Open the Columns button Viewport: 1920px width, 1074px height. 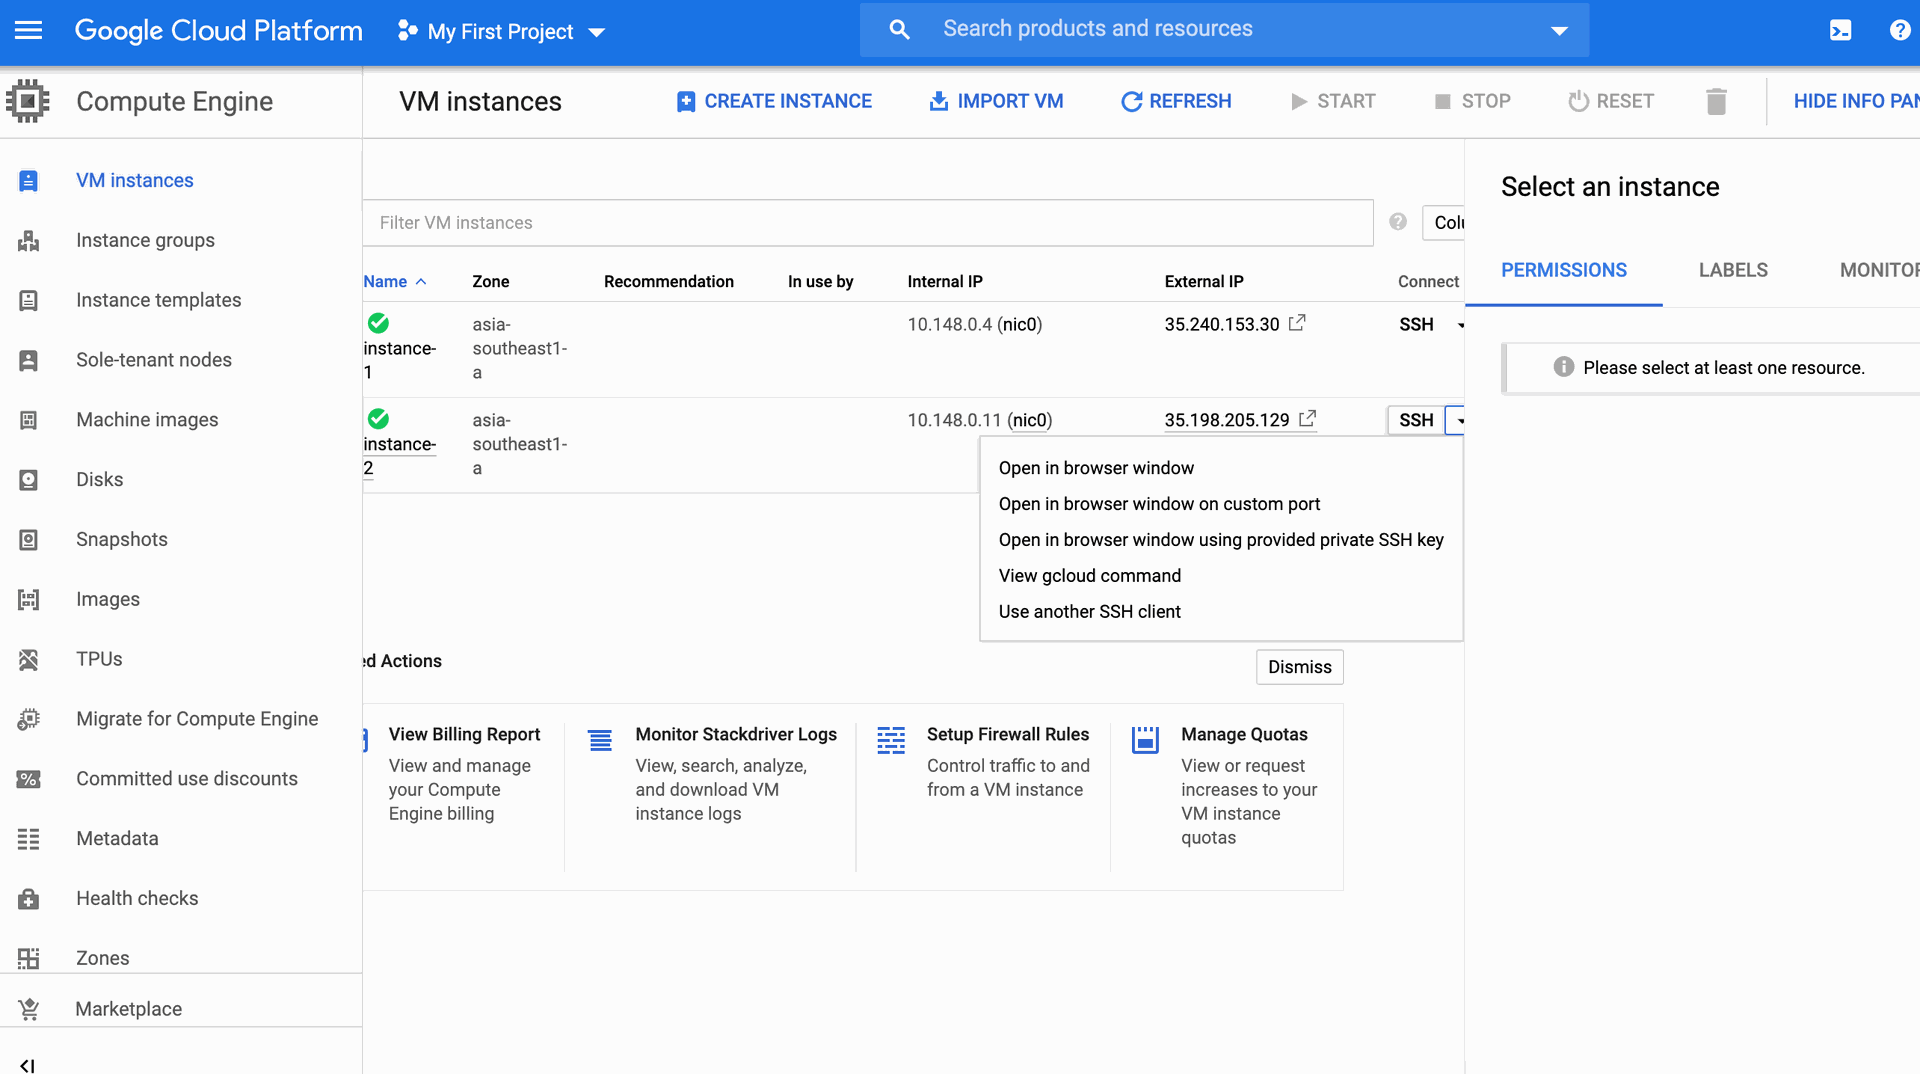coord(1444,222)
